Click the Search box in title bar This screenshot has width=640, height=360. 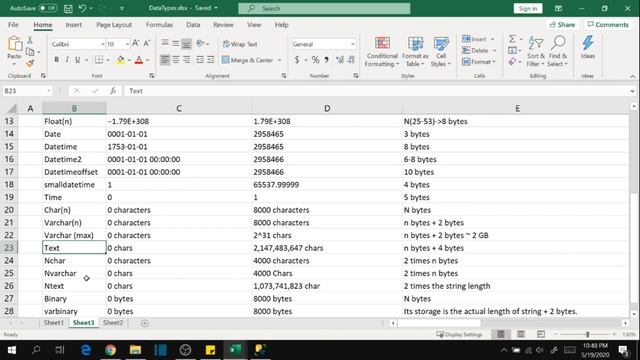pos(324,8)
